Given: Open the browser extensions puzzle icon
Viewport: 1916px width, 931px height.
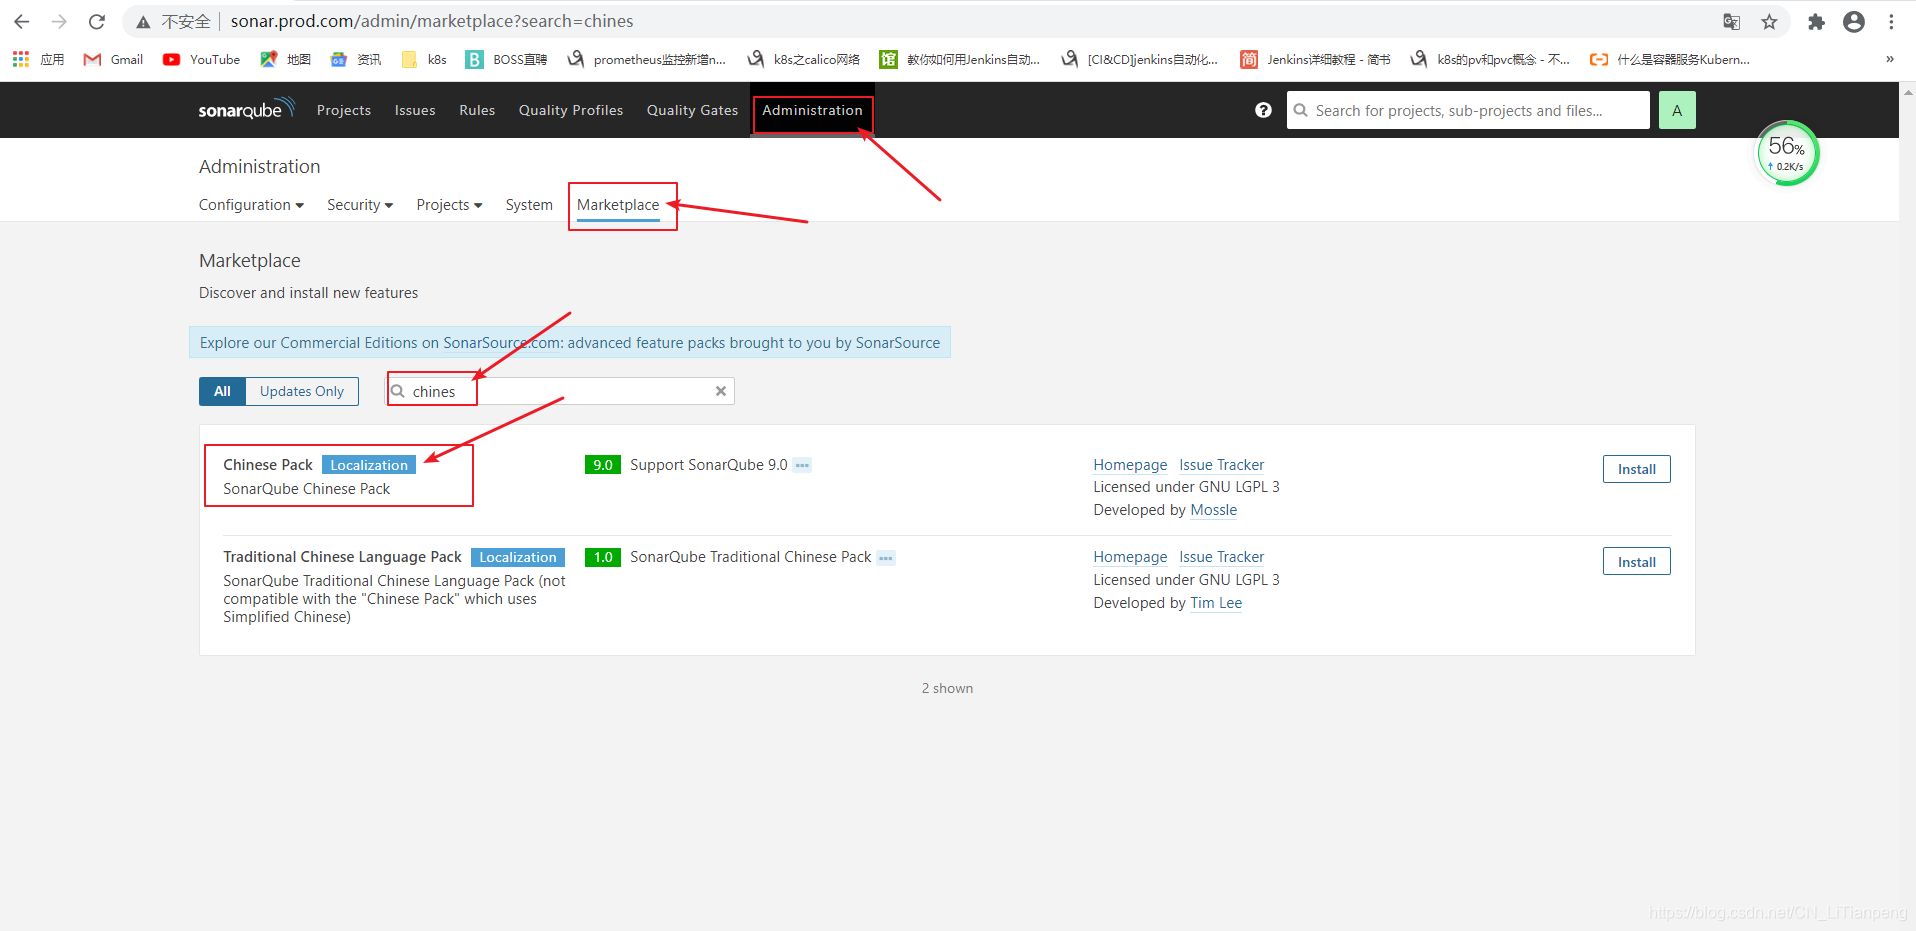Looking at the screenshot, I should point(1816,21).
